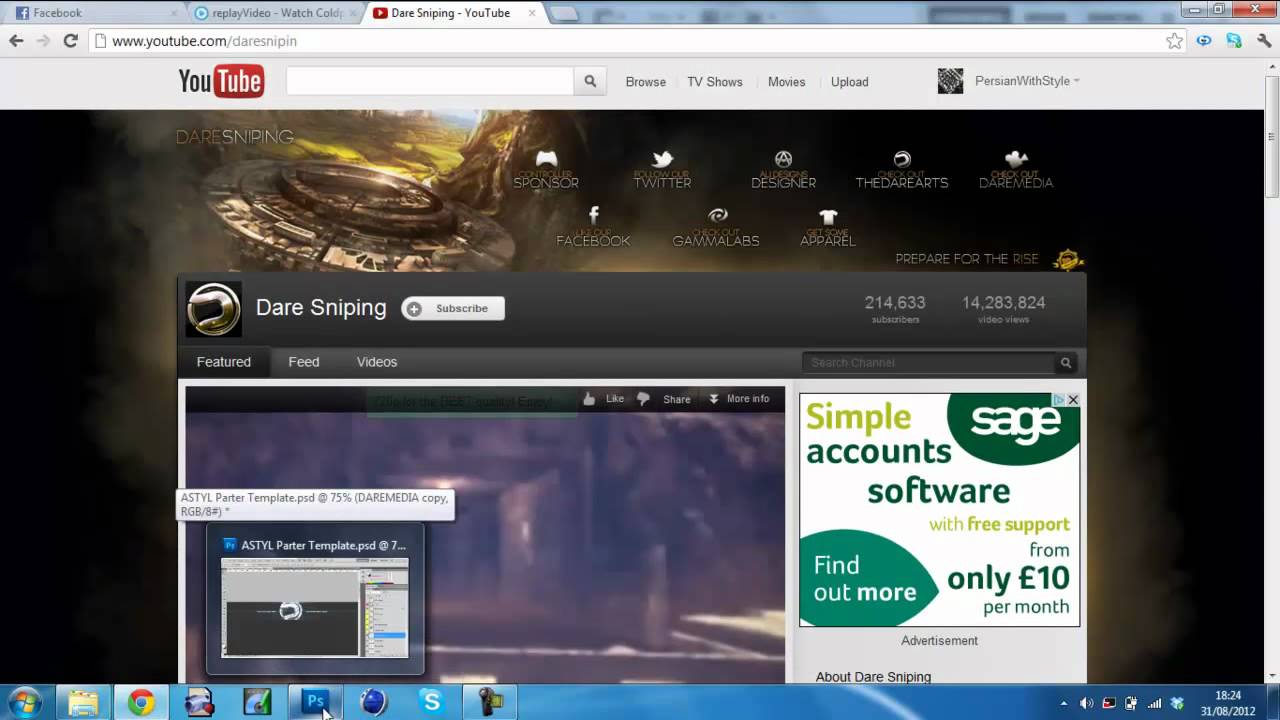Click Movies in the YouTube header
Screen dimensions: 1280x720
coord(786,82)
